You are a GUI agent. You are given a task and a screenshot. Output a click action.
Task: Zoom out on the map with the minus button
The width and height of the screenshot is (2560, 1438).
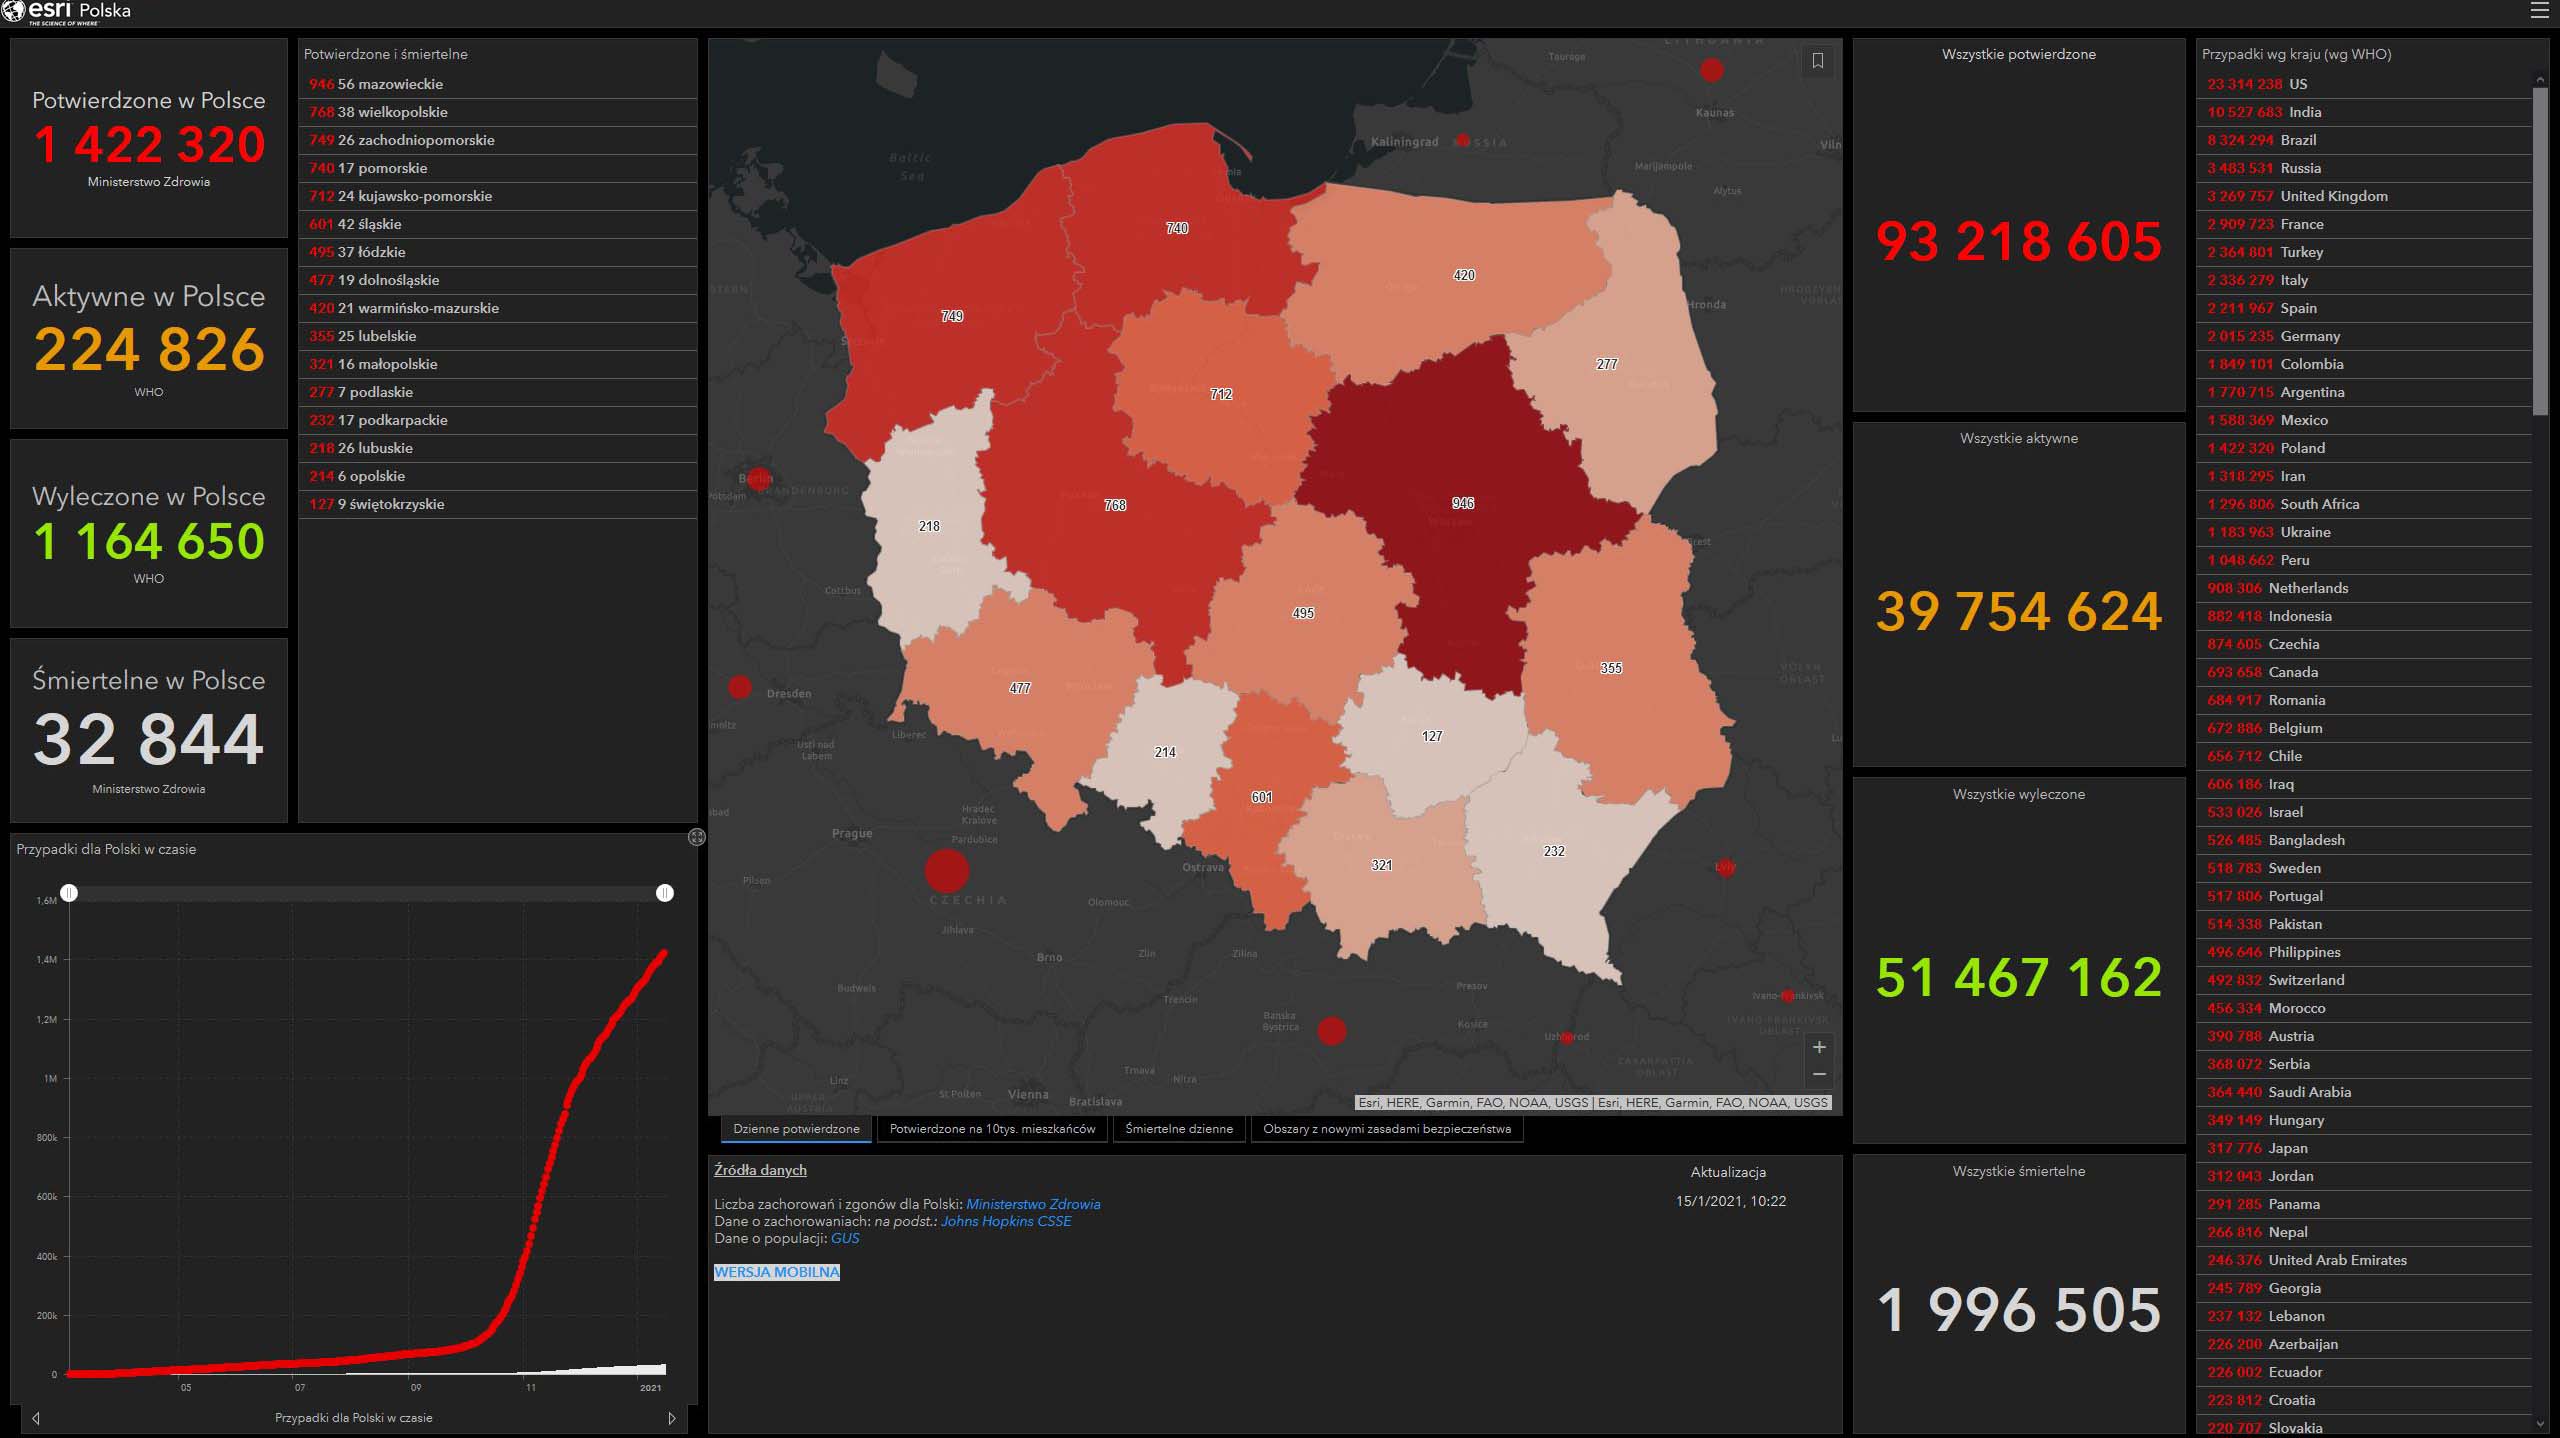[x=1819, y=1074]
